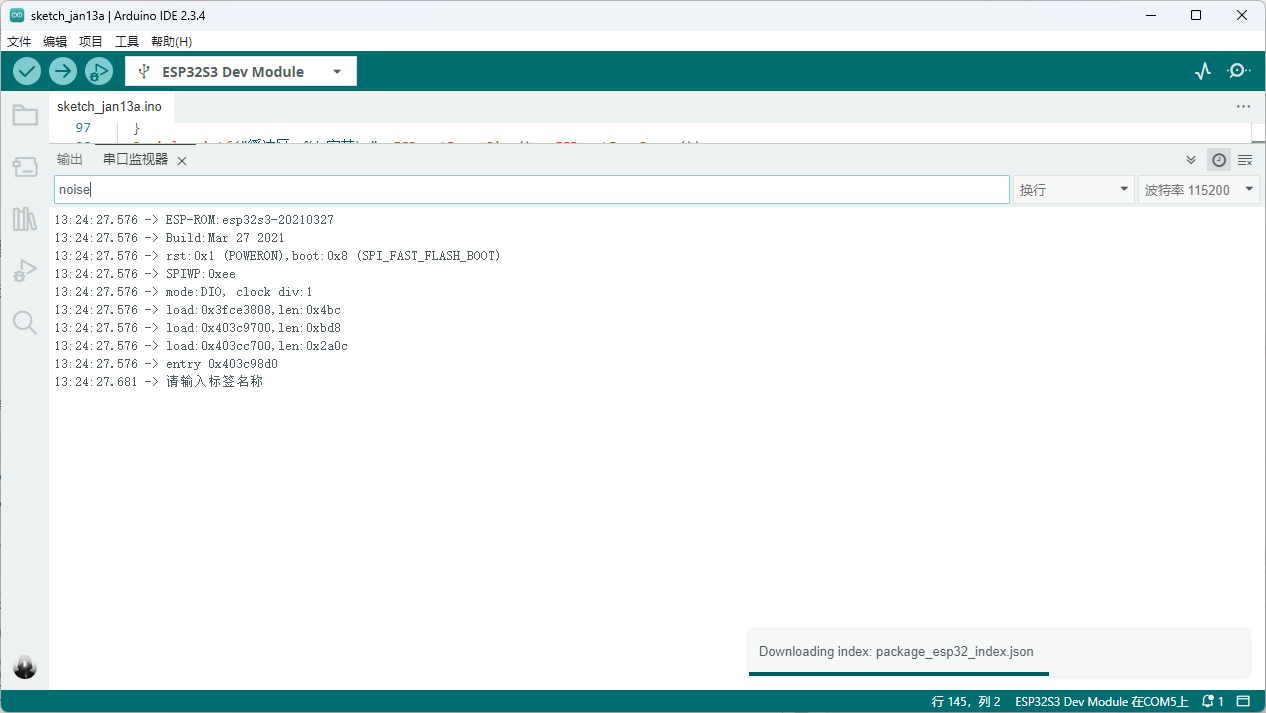Image resolution: width=1266 pixels, height=713 pixels.
Task: Open the Sketchbook folder sidebar icon
Action: pos(25,116)
